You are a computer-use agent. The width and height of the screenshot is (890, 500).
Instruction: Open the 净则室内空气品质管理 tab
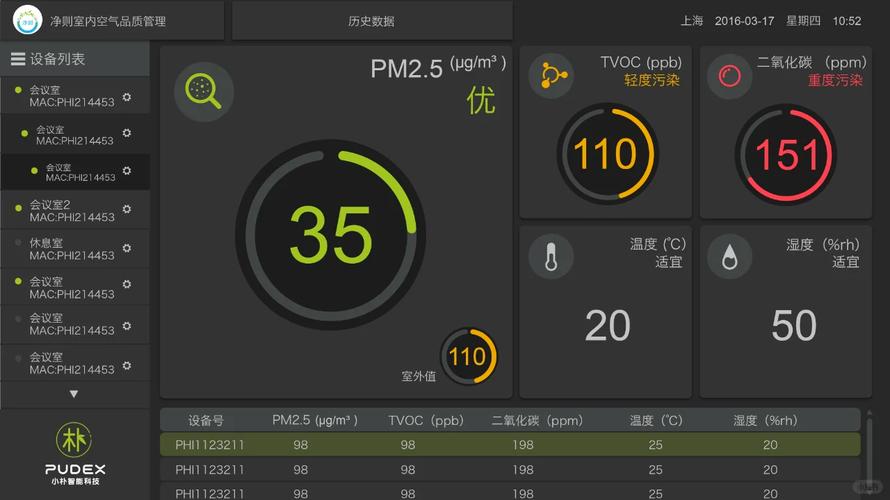108,21
